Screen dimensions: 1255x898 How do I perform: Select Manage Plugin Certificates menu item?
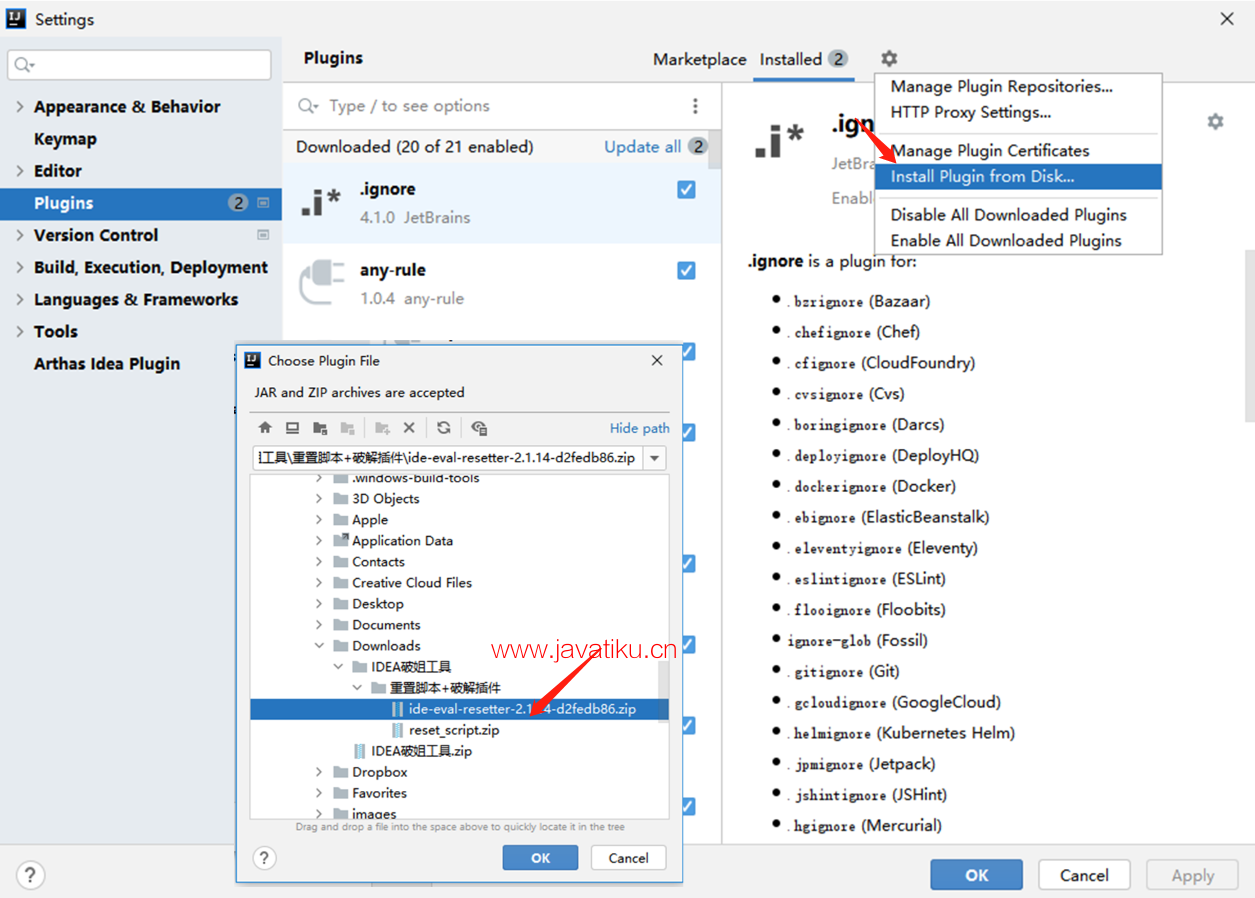1018,150
